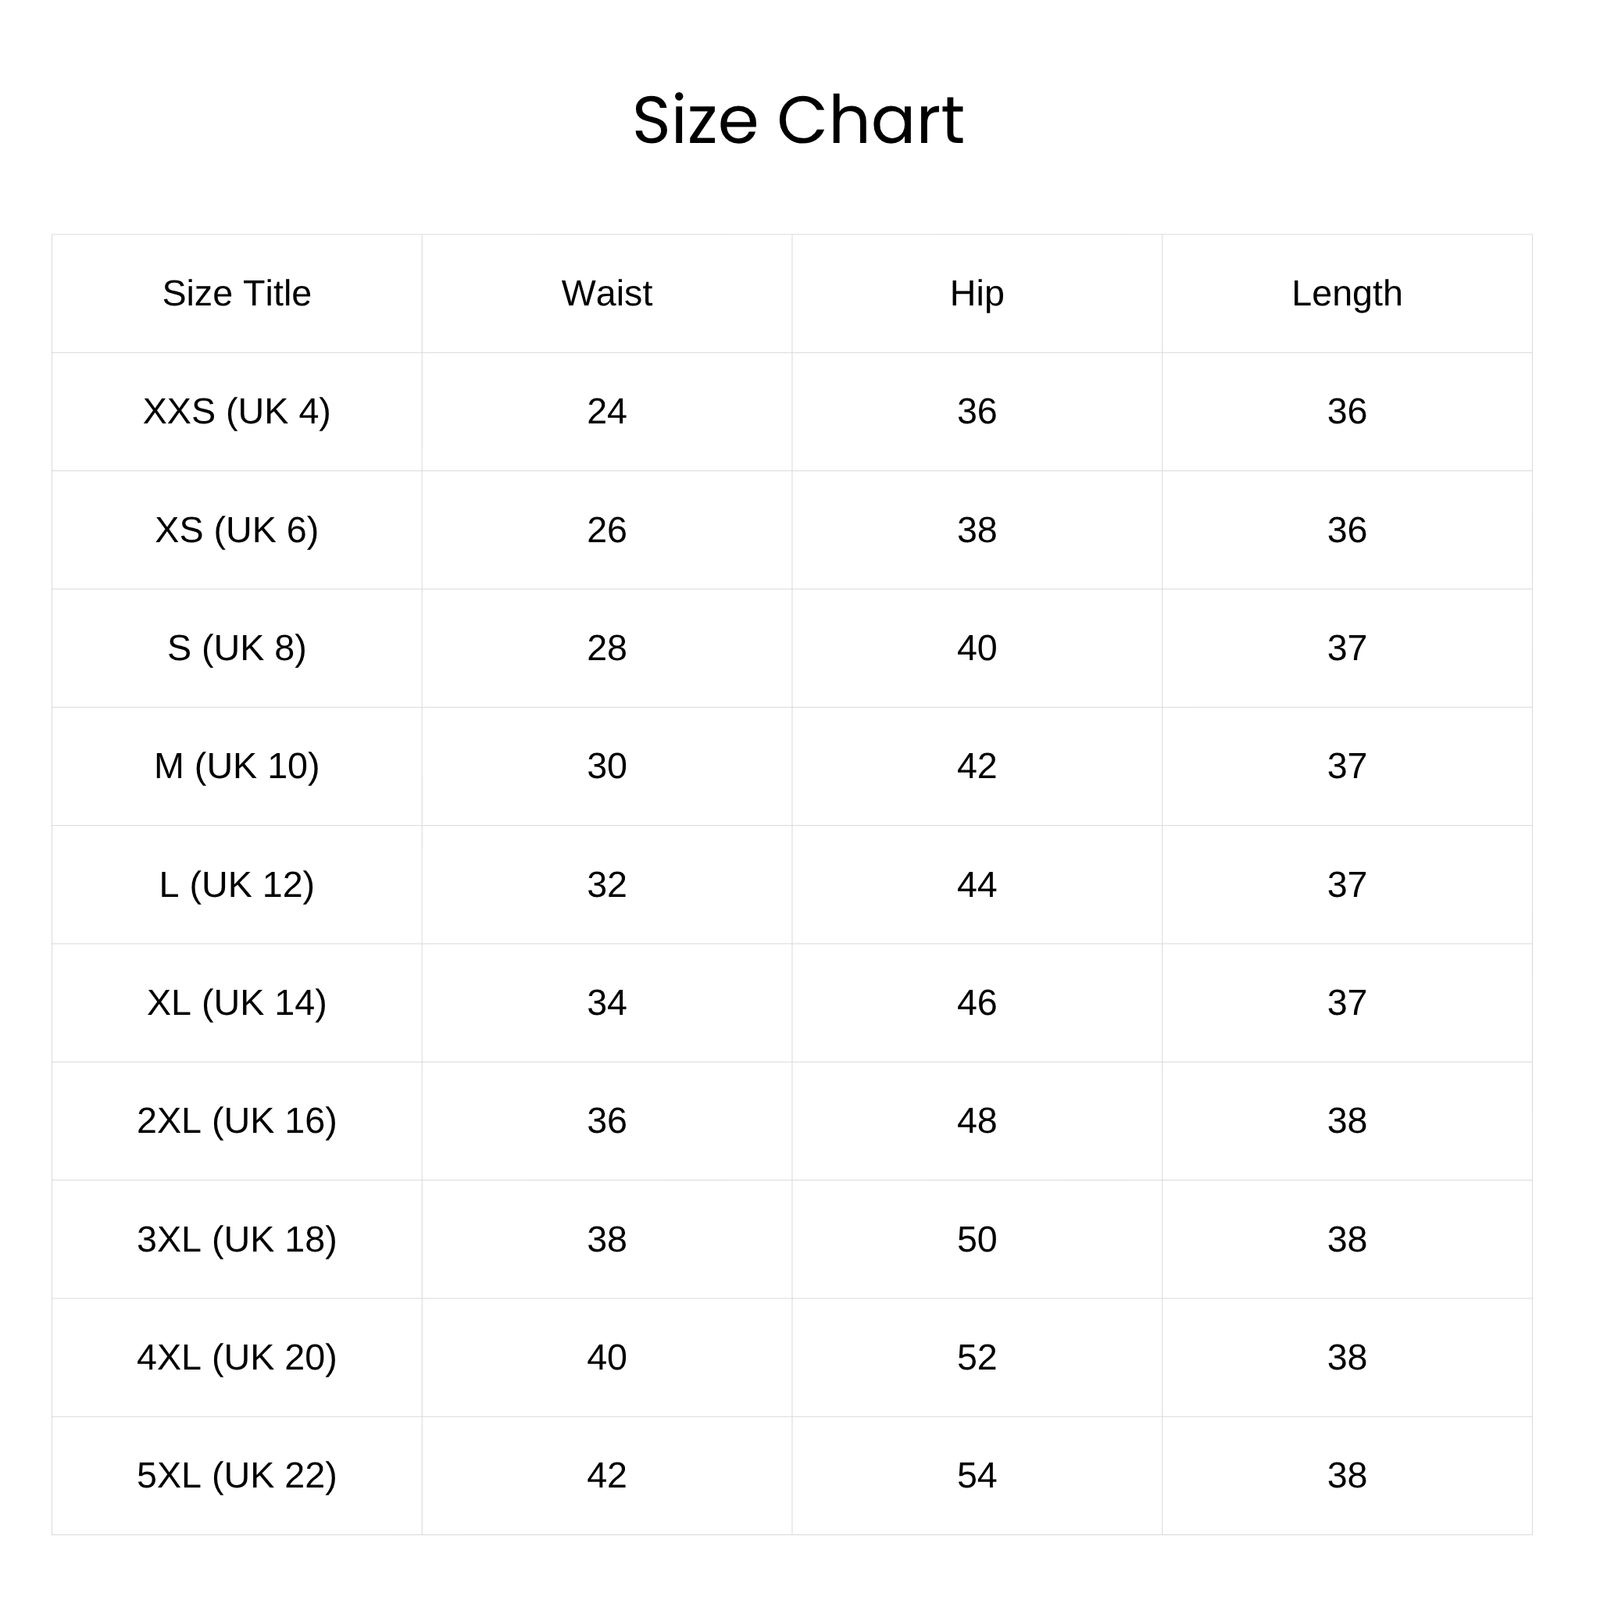
Task: Click waist value 24 for XXS
Action: pos(607,412)
